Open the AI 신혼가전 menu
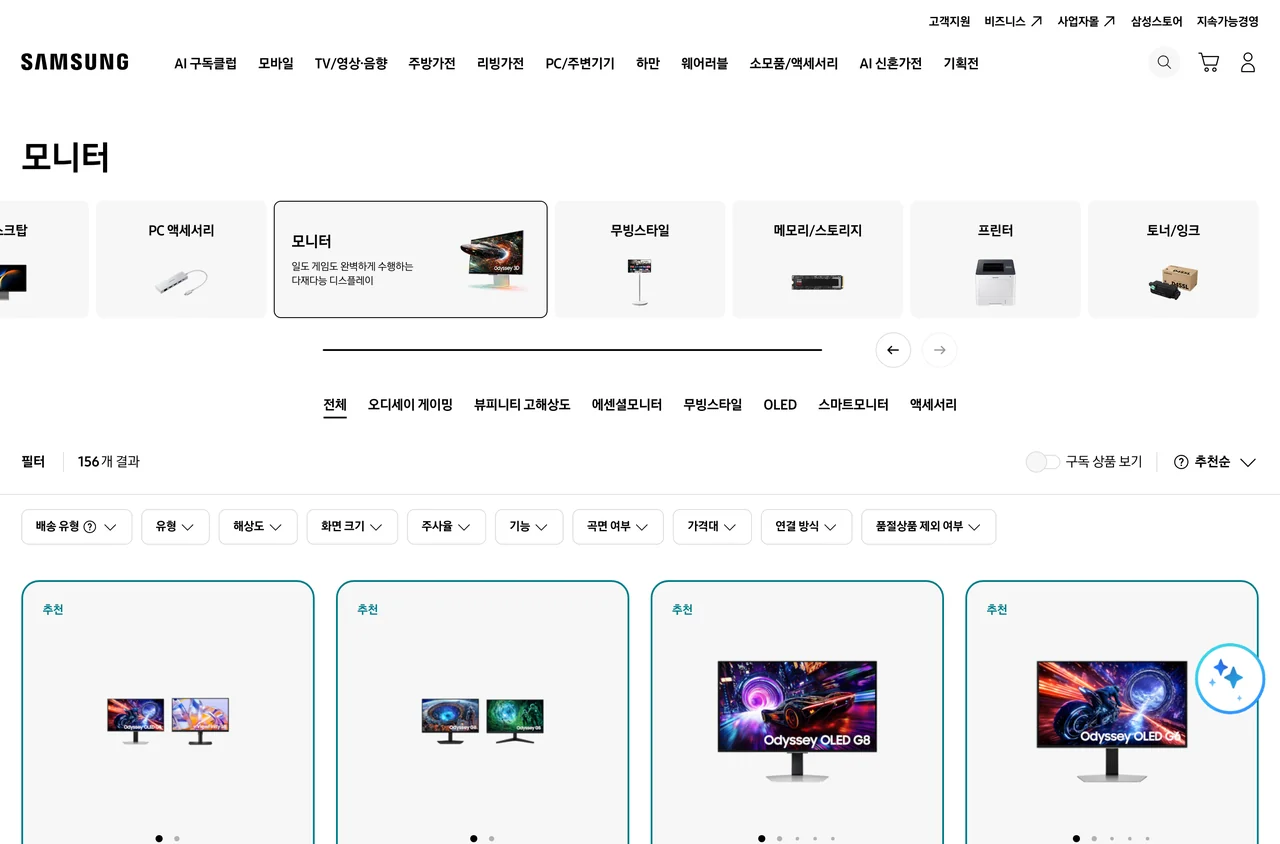1280x844 pixels. coord(891,63)
